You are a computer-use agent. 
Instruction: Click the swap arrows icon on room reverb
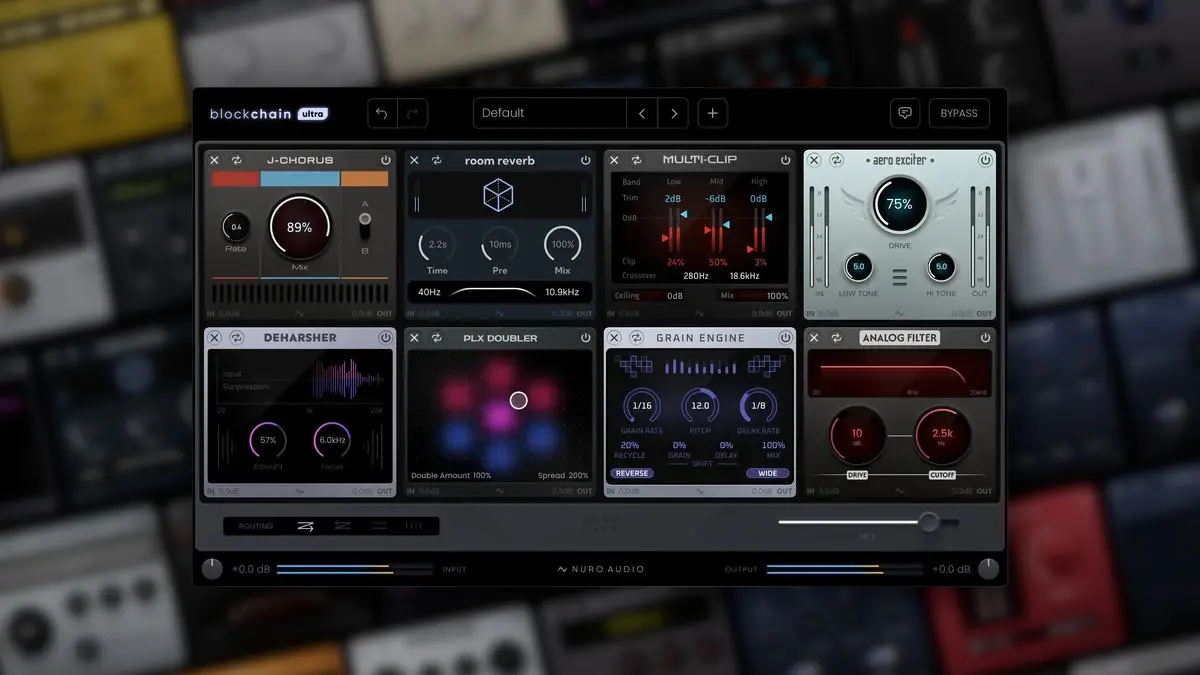pos(436,160)
